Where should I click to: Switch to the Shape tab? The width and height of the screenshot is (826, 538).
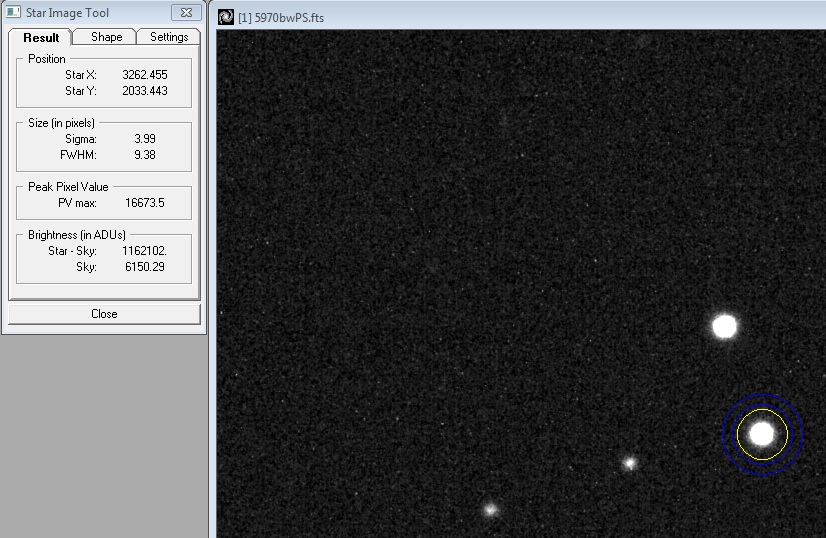point(106,37)
